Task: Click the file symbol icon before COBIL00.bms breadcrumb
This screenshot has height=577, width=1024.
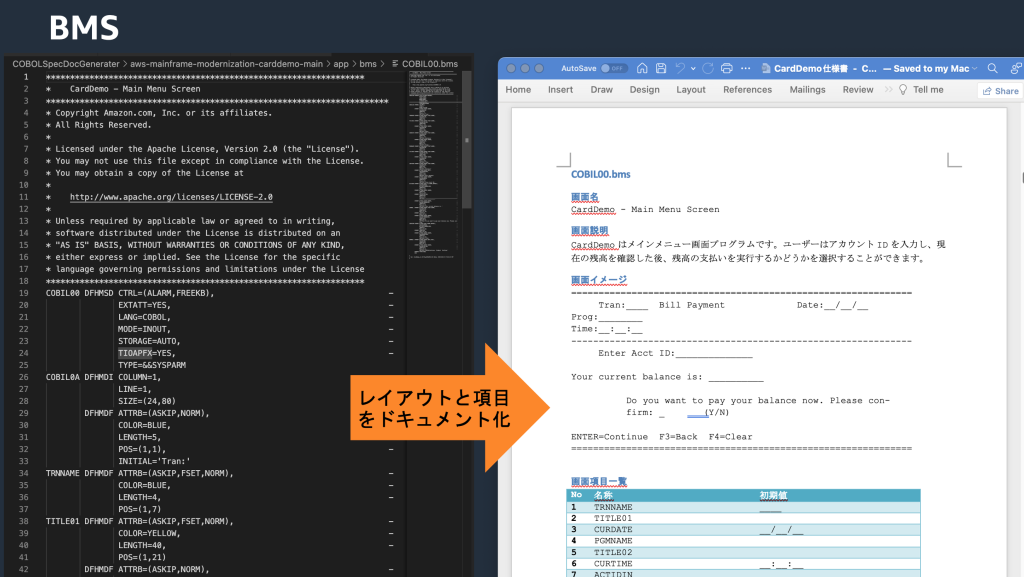Action: point(395,64)
